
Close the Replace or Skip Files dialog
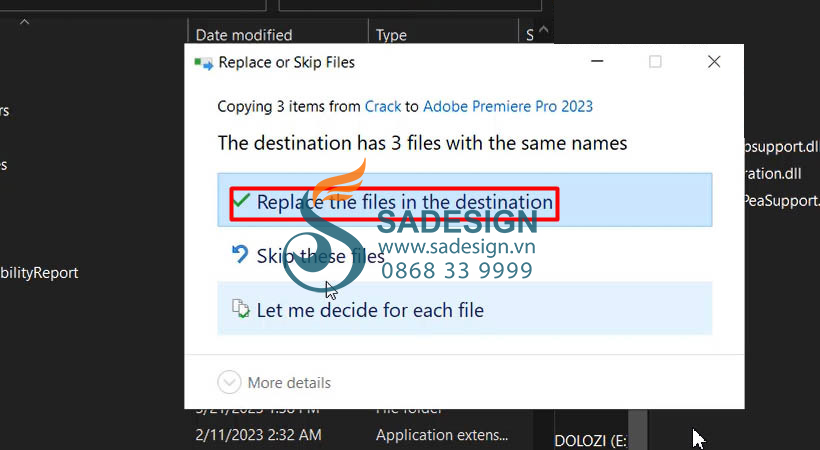[714, 62]
